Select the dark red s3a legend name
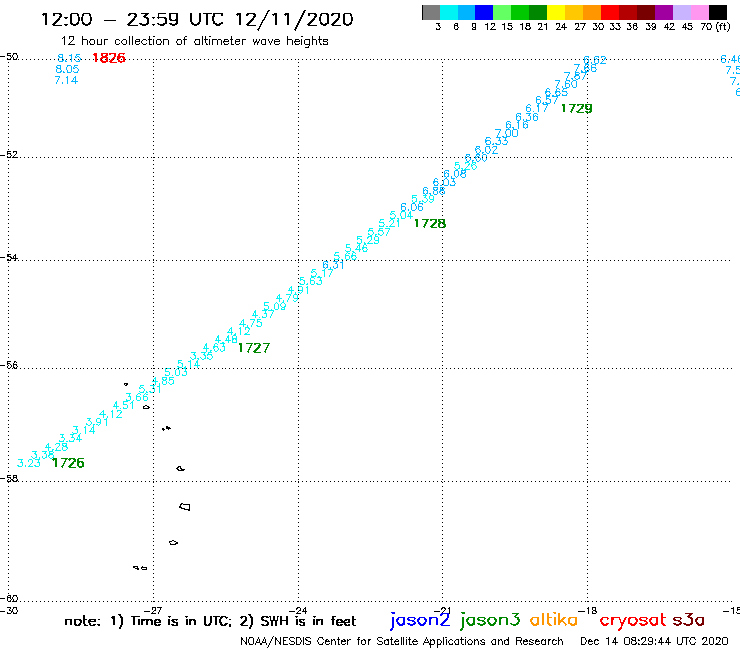Viewport: 740px width, 650px height. coord(689,620)
